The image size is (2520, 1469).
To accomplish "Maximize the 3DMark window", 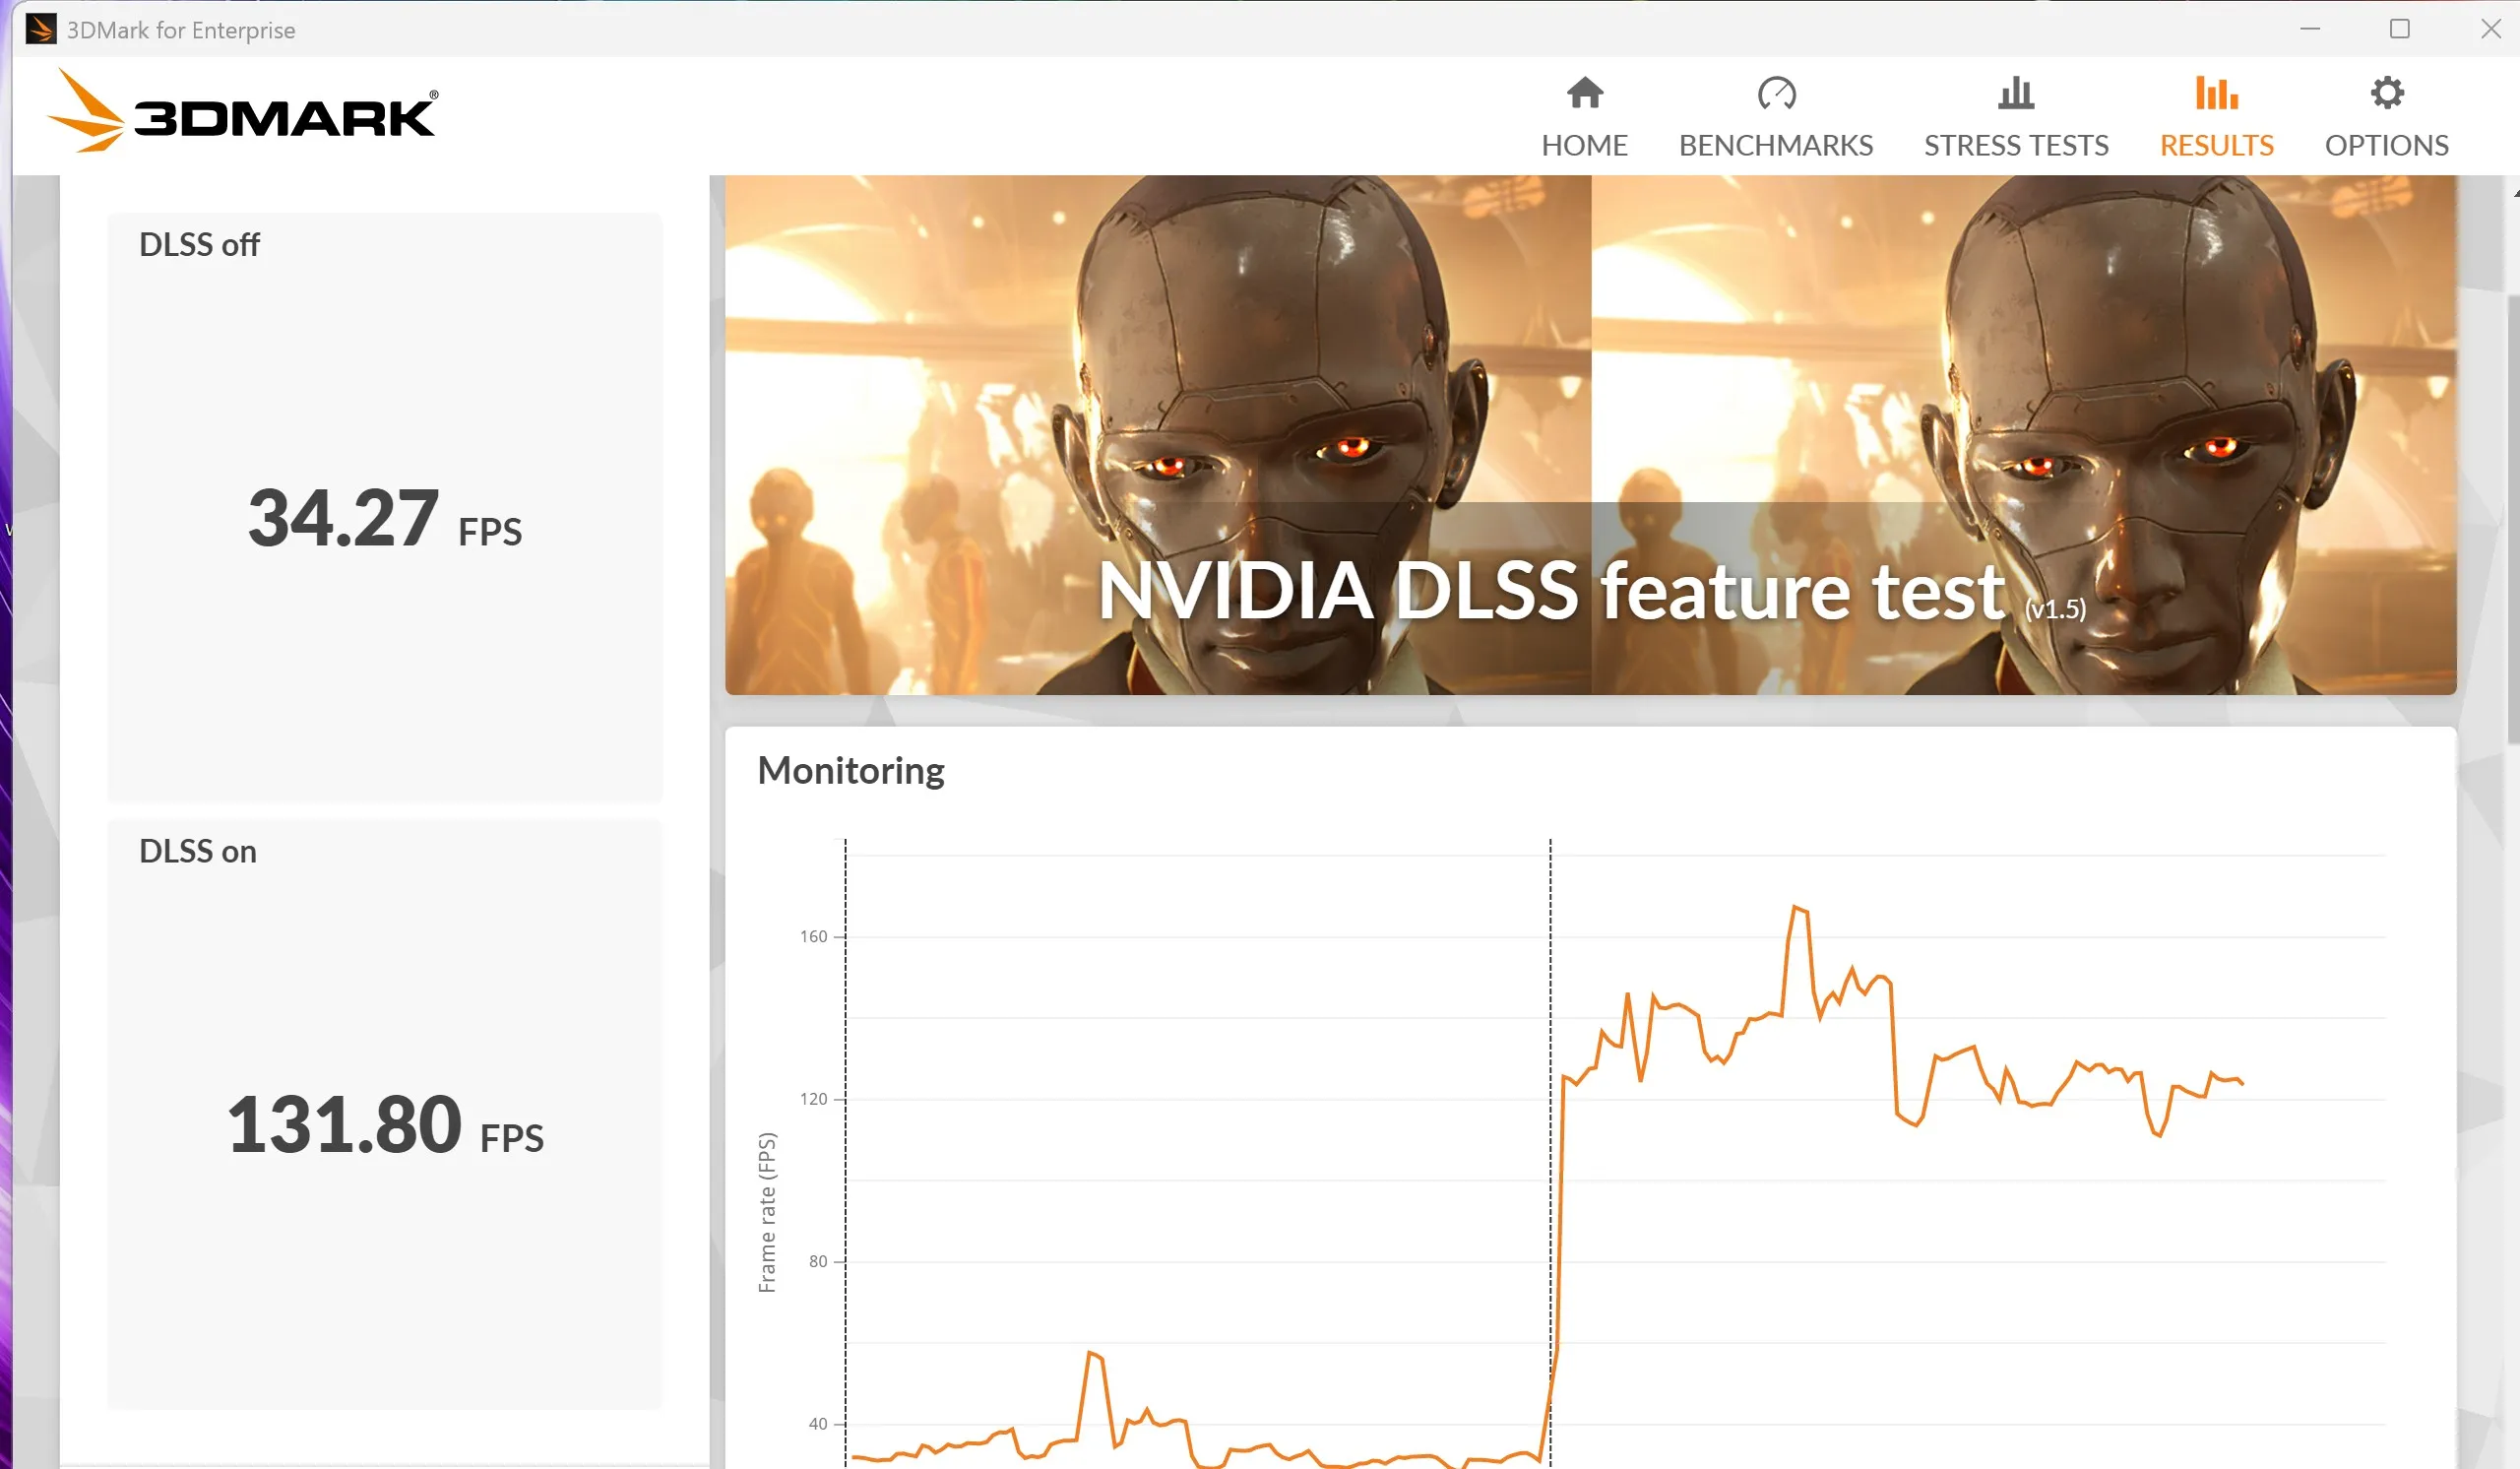I will (x=2399, y=29).
